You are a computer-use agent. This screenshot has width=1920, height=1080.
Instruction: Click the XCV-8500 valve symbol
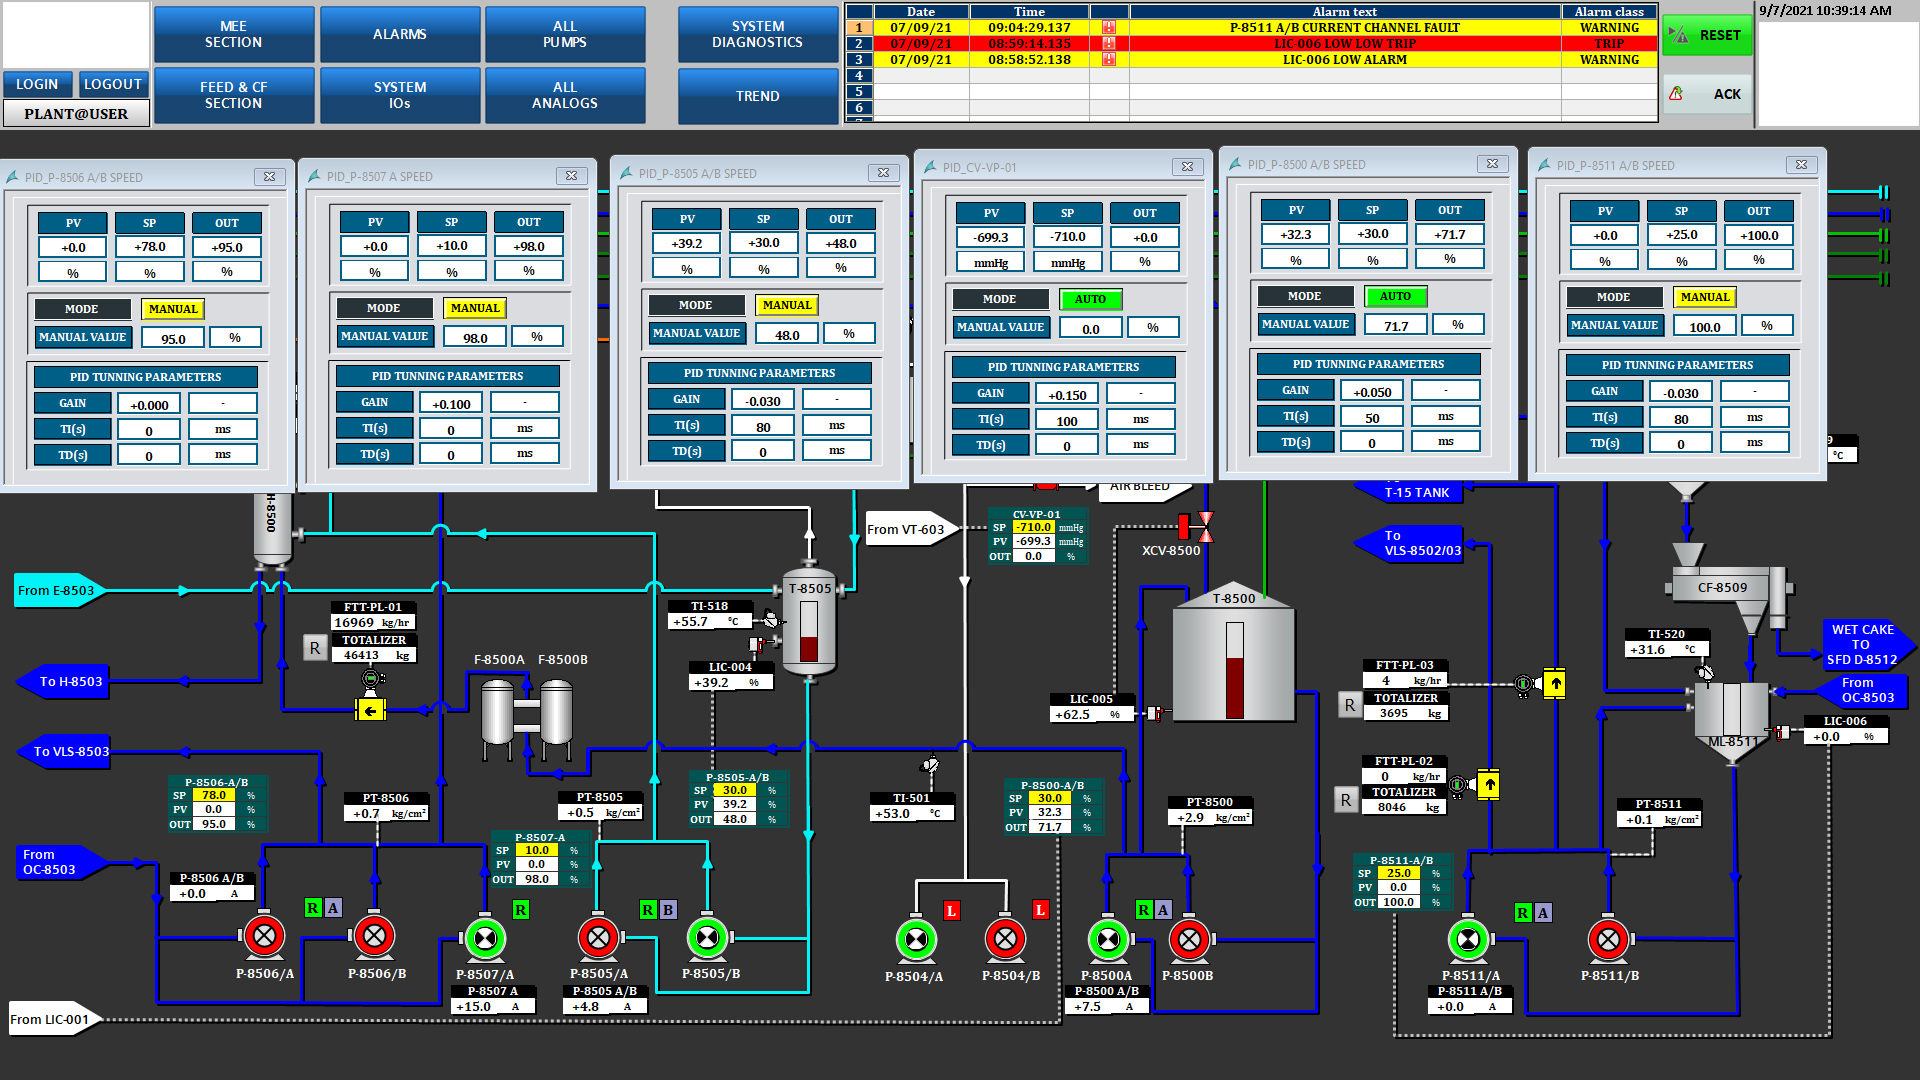(1196, 526)
